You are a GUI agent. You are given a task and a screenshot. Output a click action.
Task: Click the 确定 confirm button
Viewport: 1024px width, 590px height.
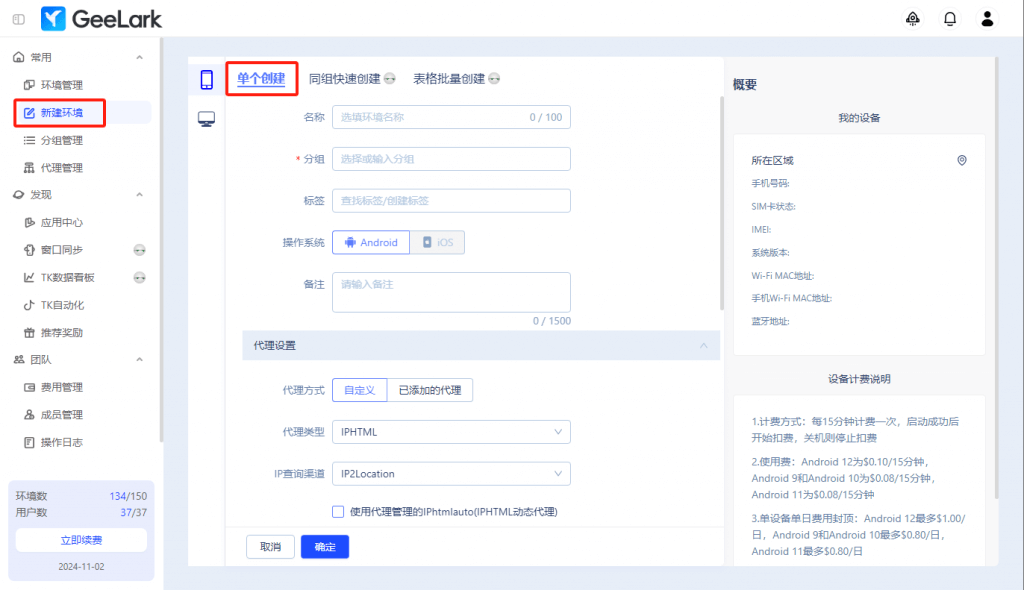325,546
